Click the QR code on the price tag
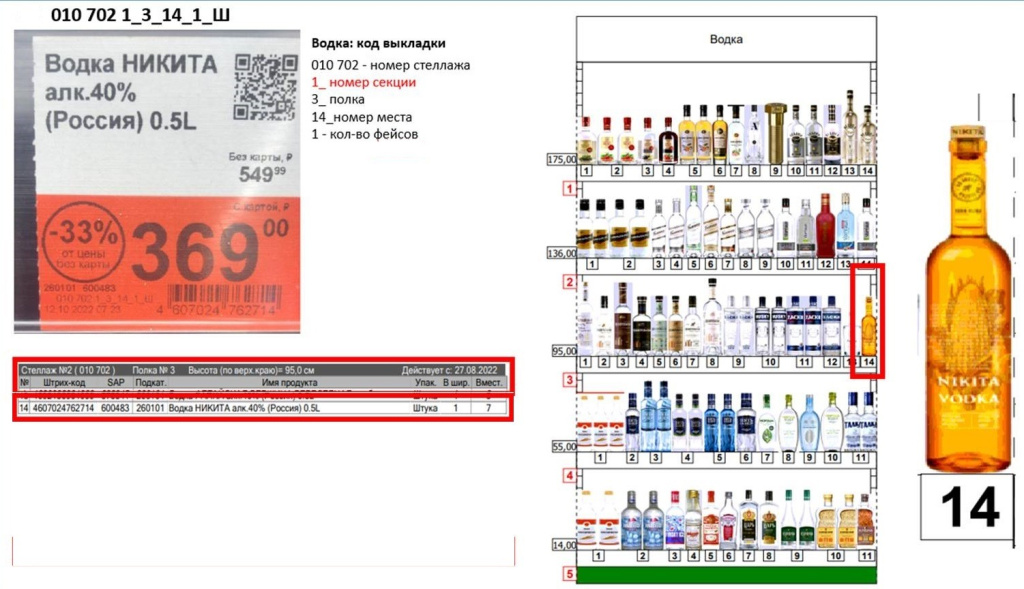 (x=265, y=86)
